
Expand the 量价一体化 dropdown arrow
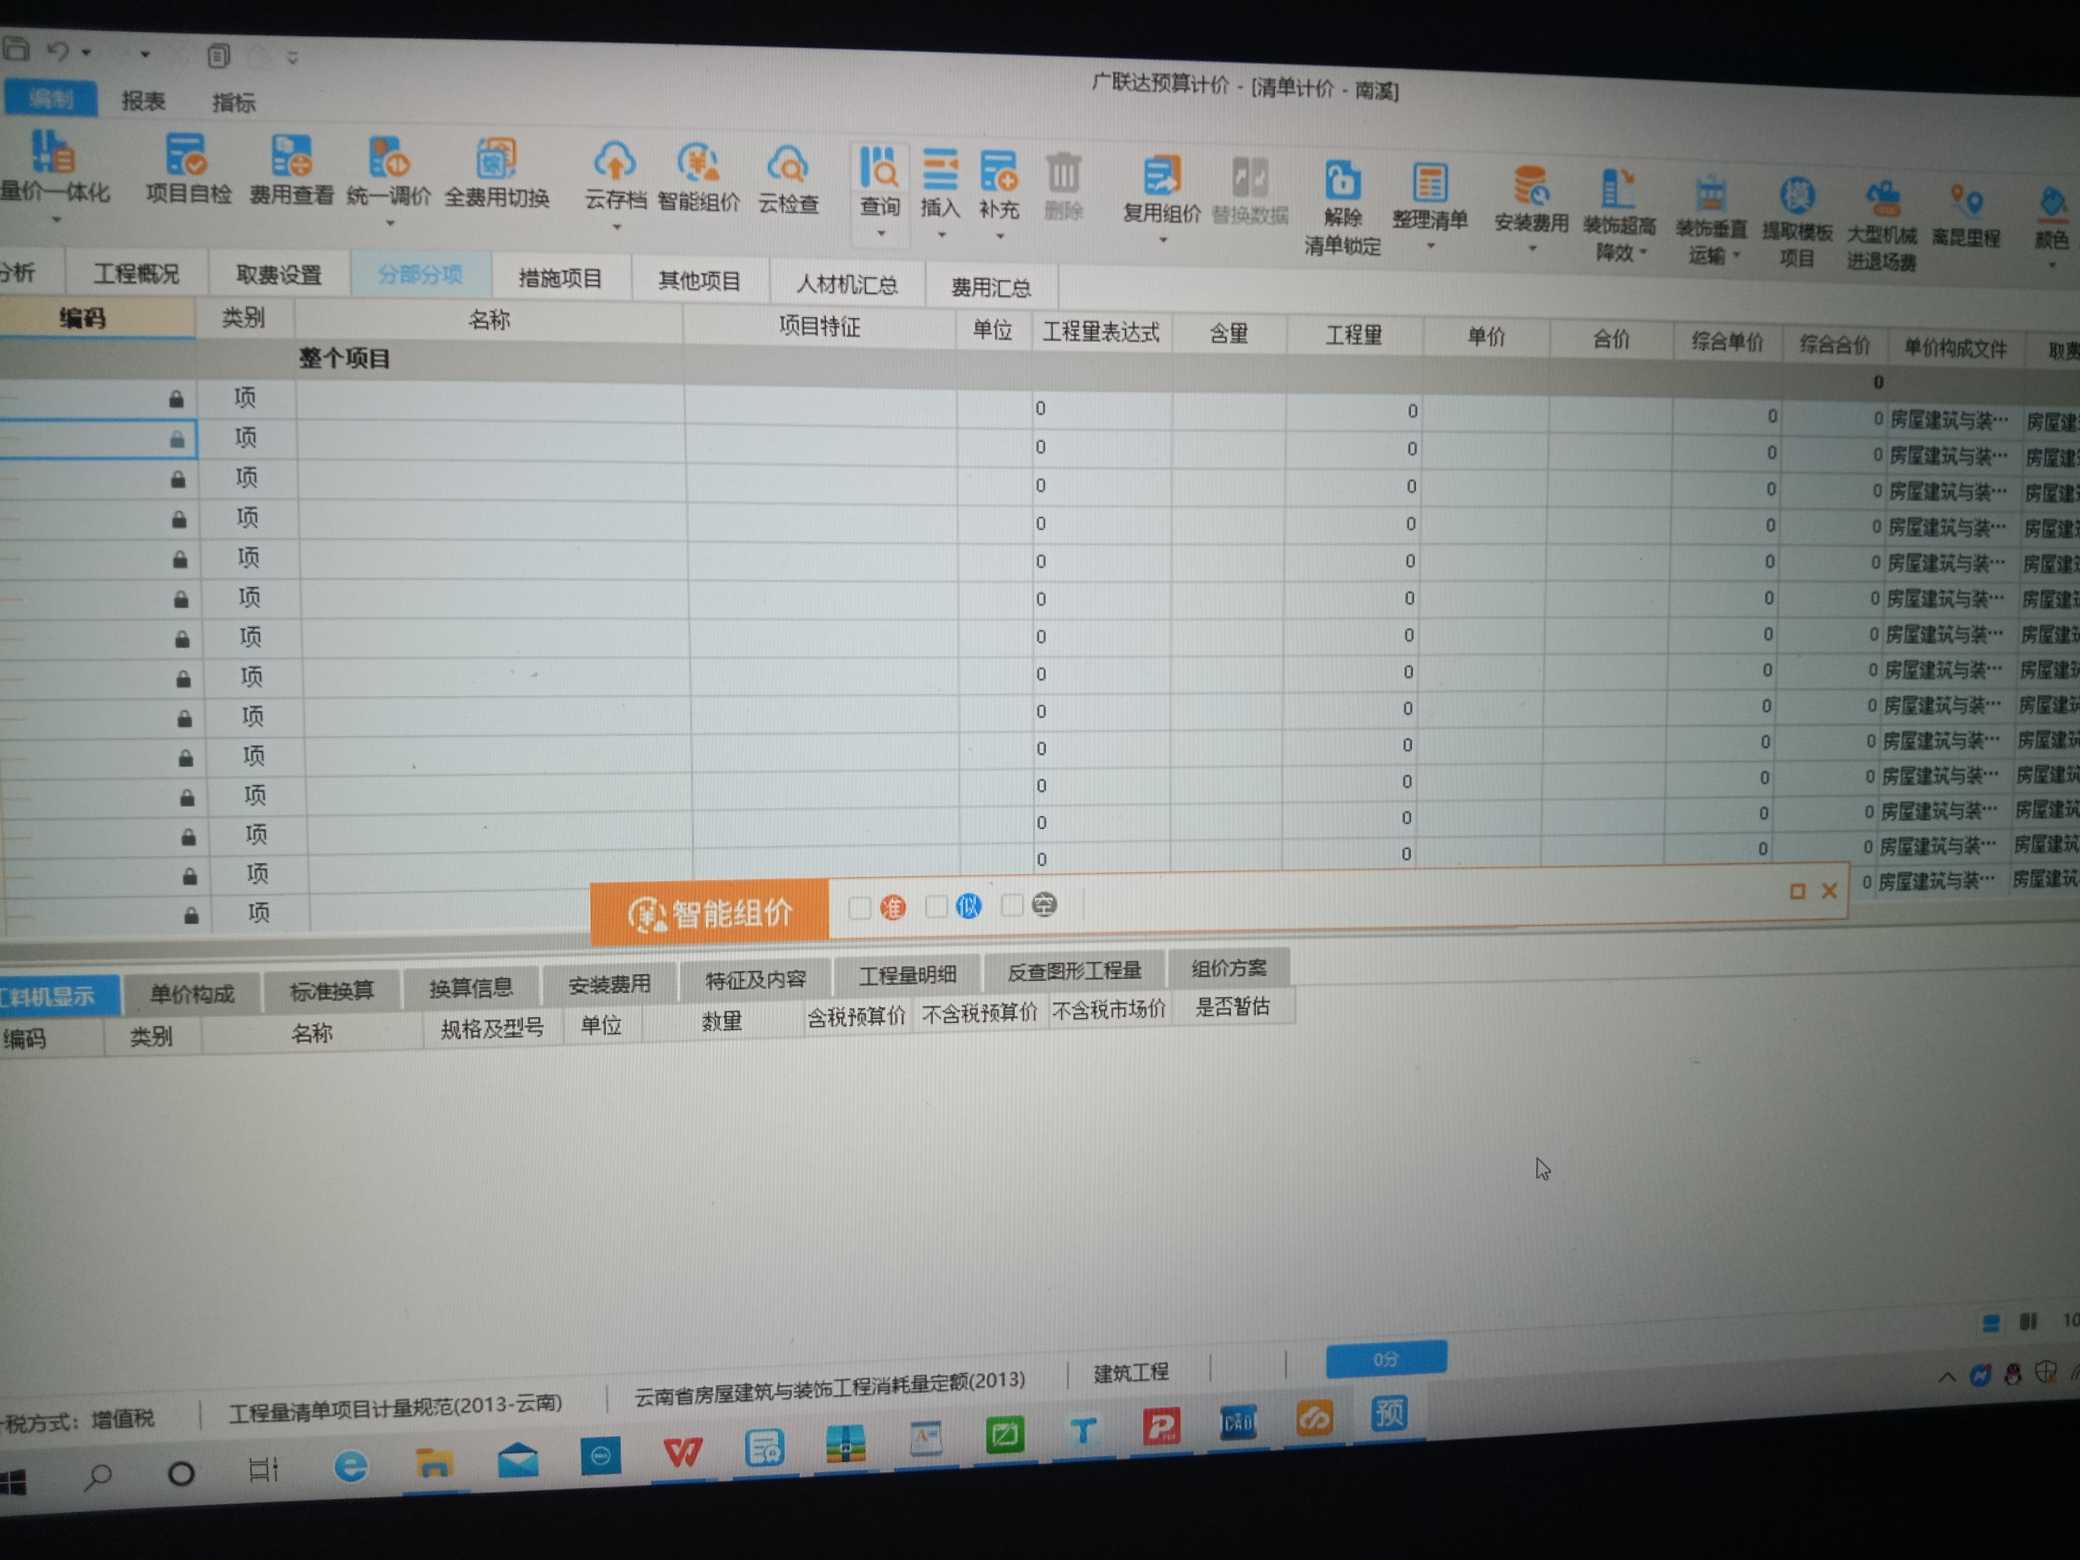[x=56, y=219]
